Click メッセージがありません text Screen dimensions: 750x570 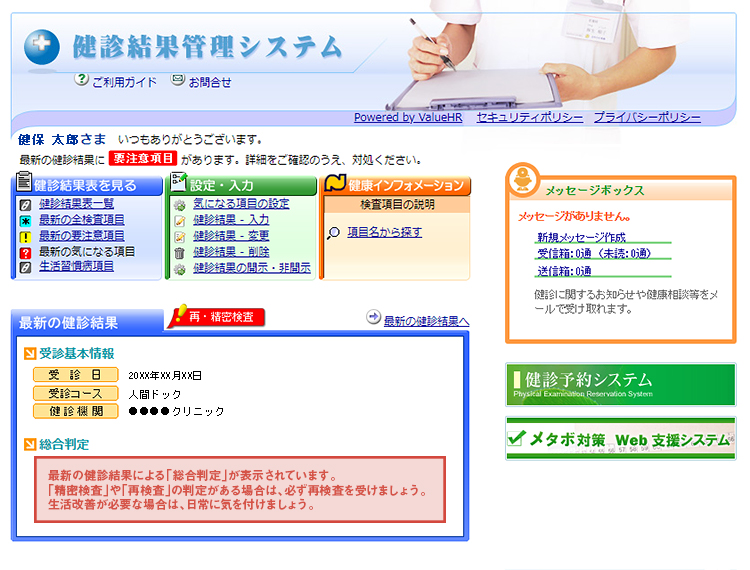[x=574, y=217]
